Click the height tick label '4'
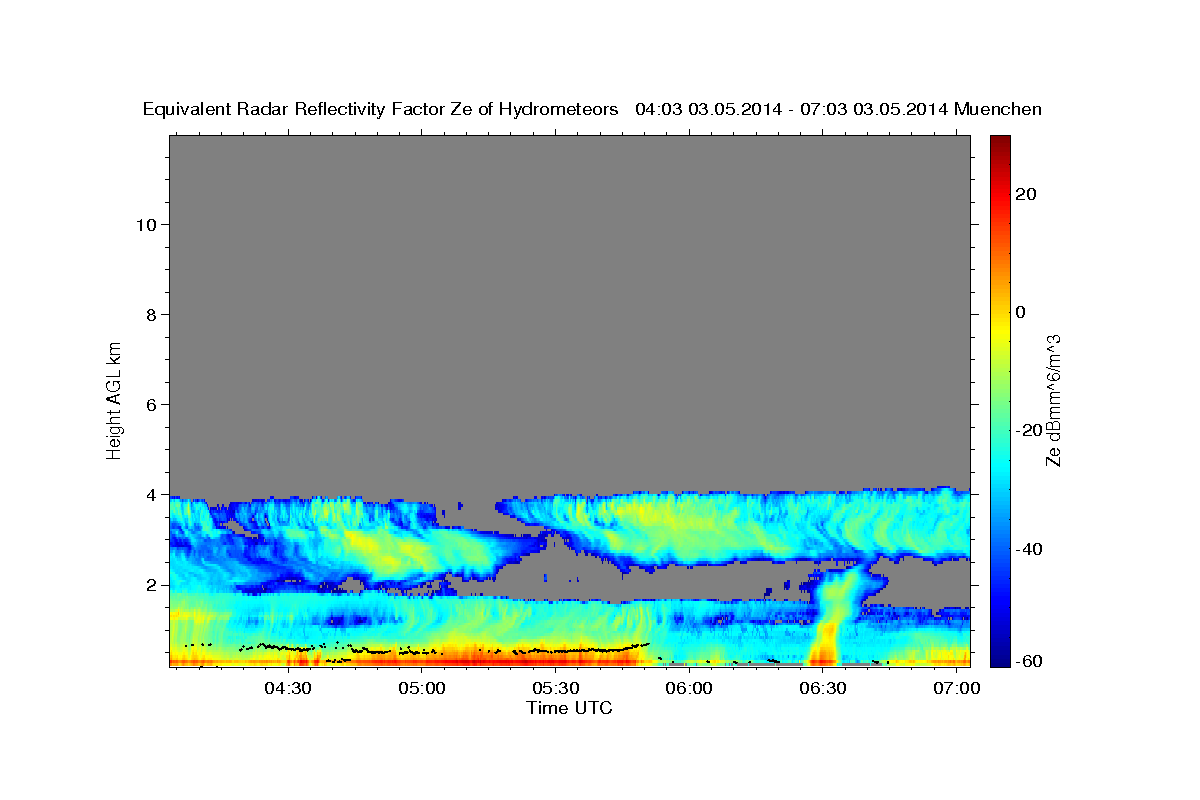 tap(152, 494)
